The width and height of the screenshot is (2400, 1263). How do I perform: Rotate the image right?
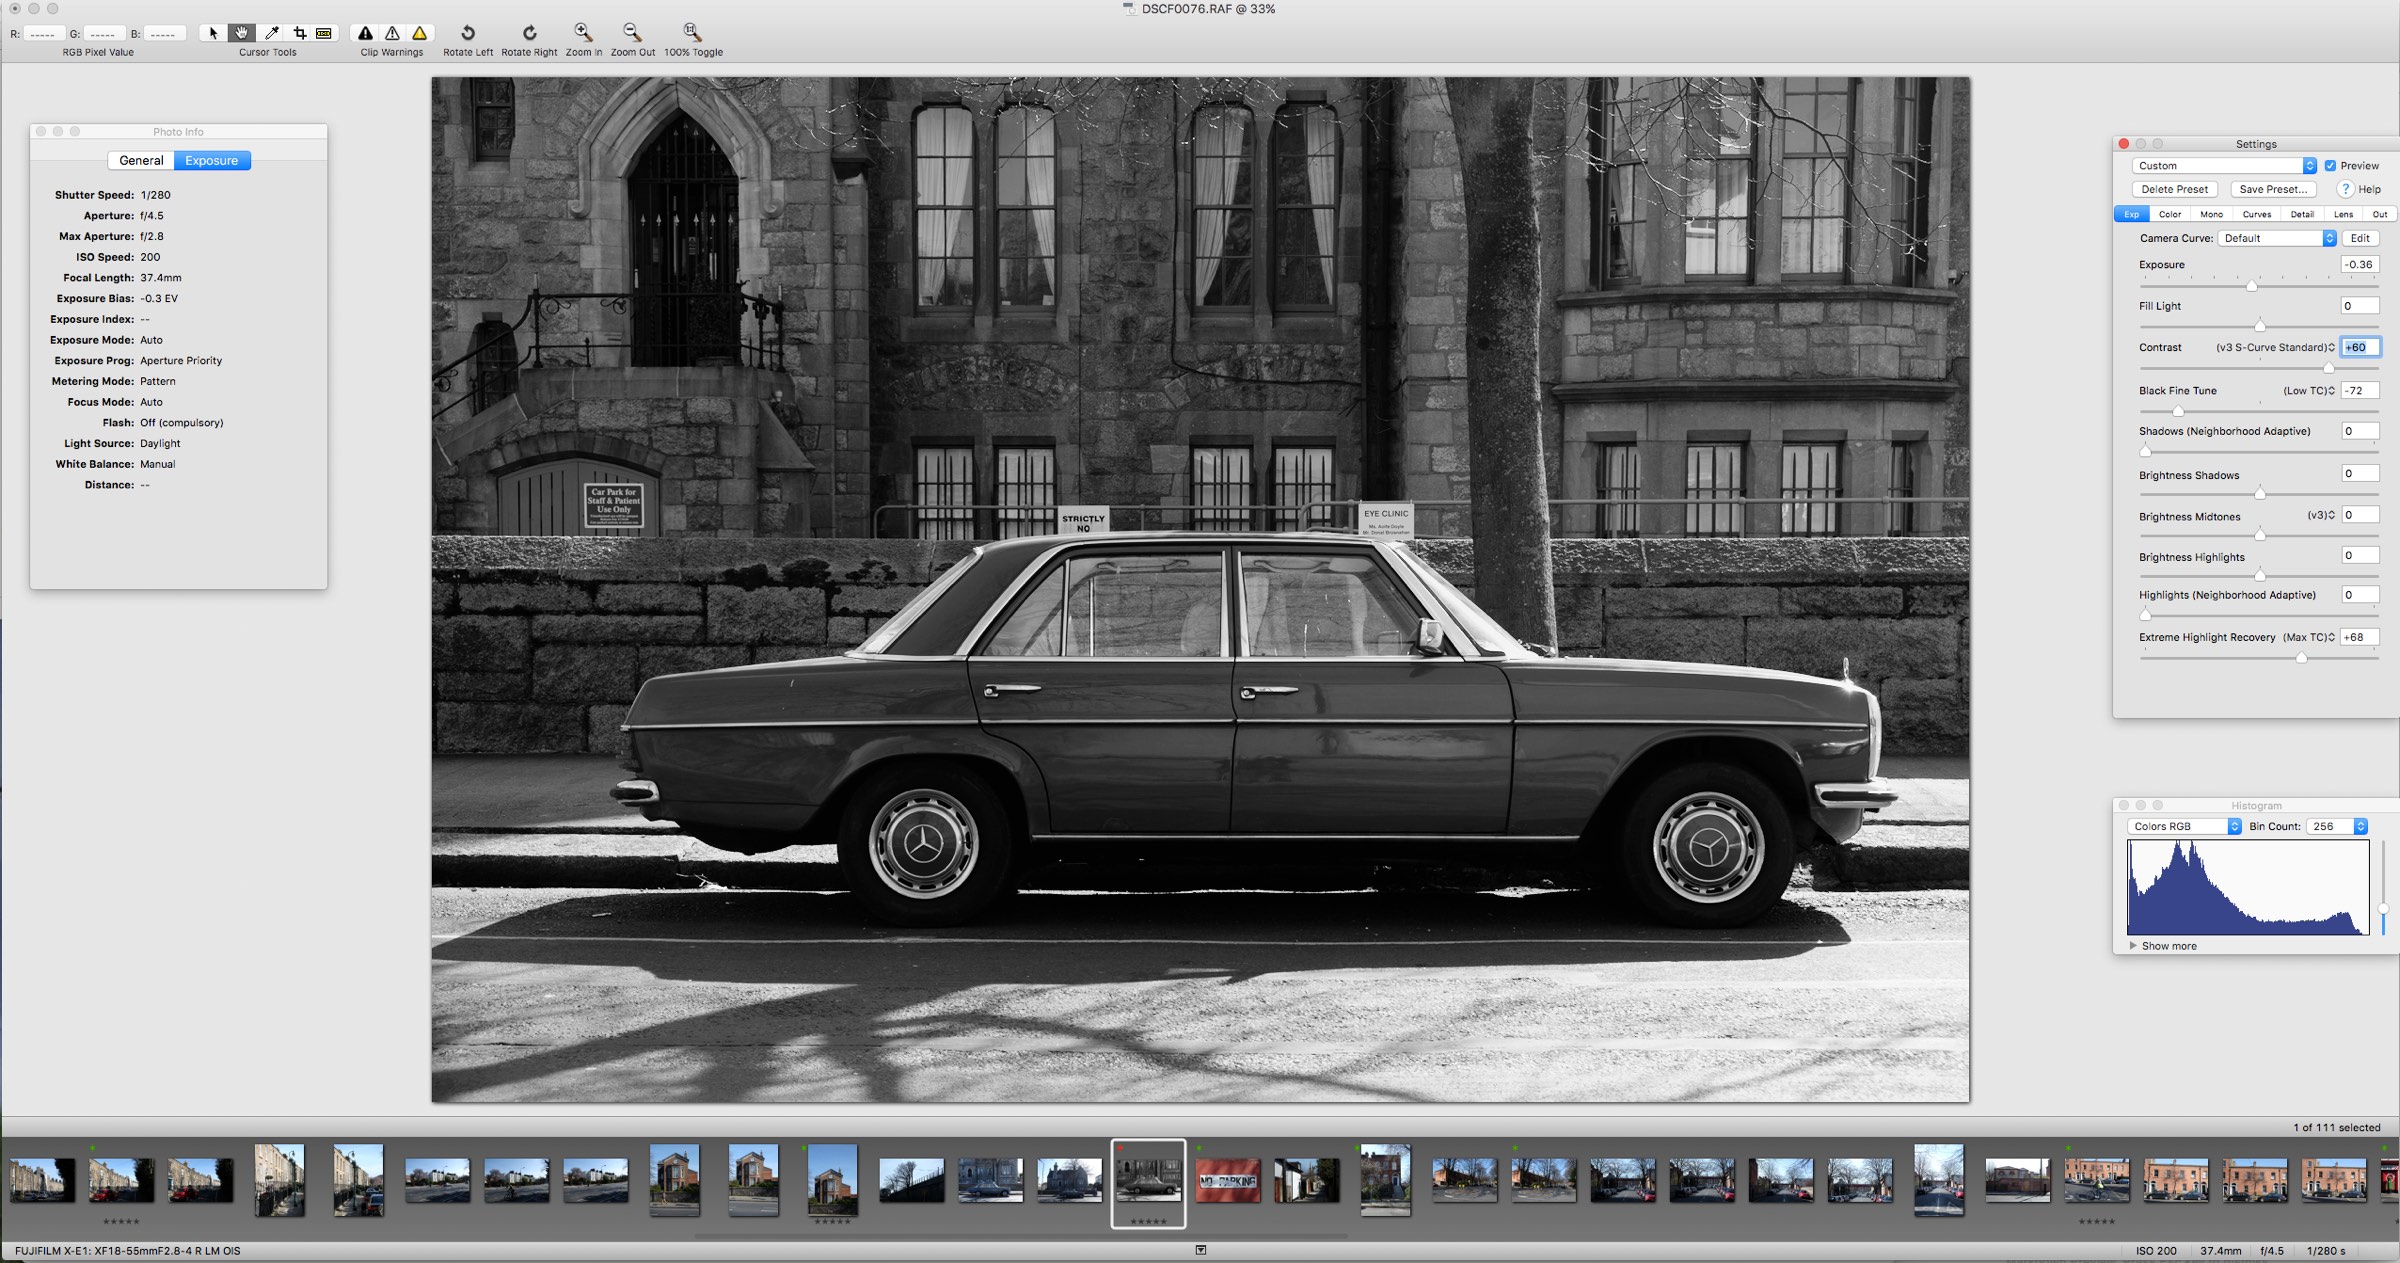pyautogui.click(x=529, y=33)
